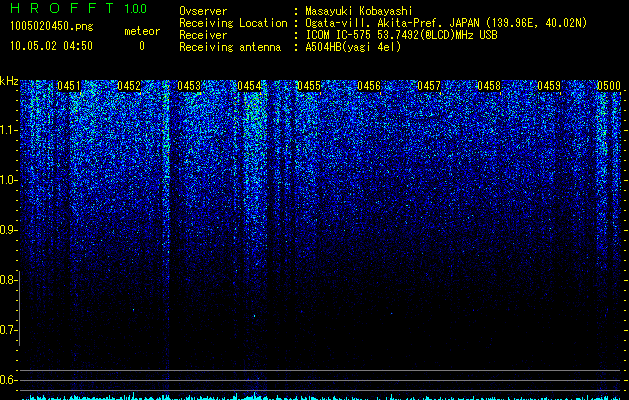This screenshot has width=629, height=400.
Task: Click the 0457 time marker
Action: [x=429, y=86]
